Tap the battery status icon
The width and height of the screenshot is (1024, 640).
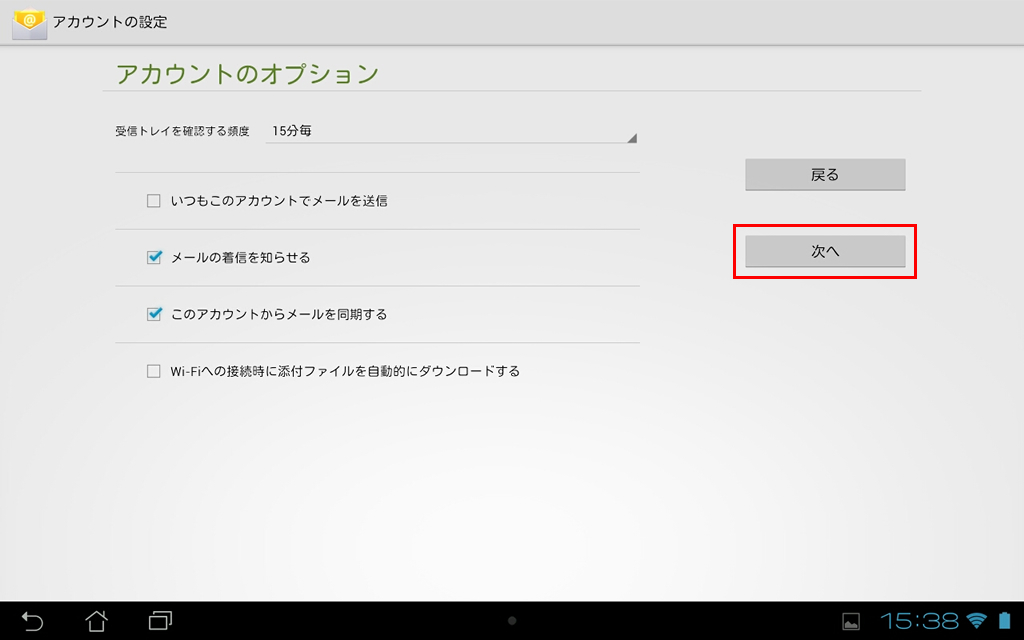1004,621
